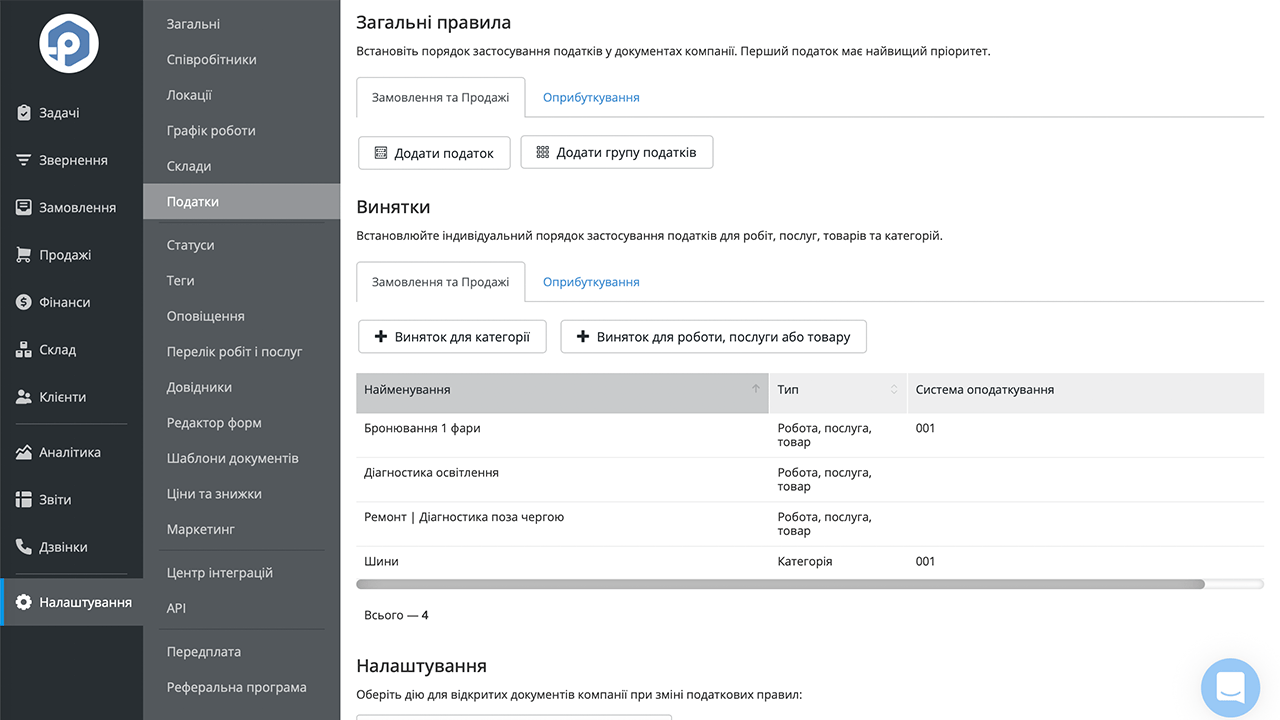Click the Налаштування gear icon

click(24, 602)
